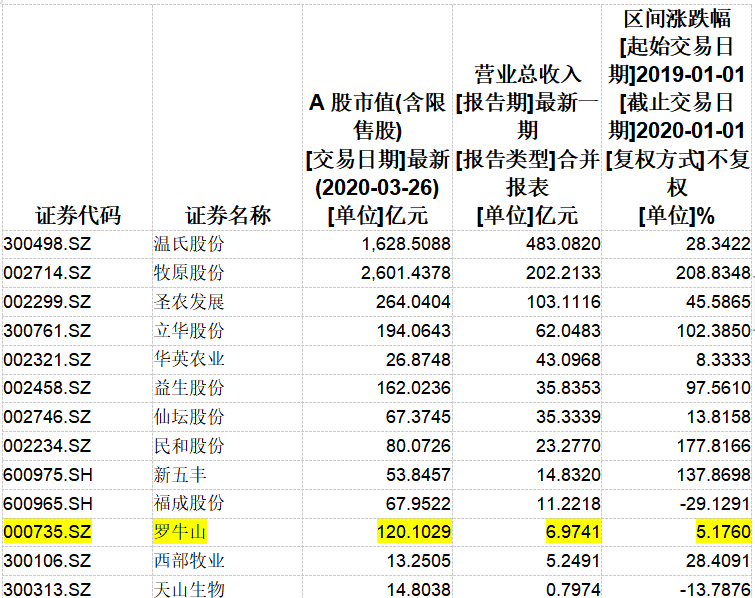The height and width of the screenshot is (598, 755).
Task: Select cell 67.3745
Action: tap(378, 417)
